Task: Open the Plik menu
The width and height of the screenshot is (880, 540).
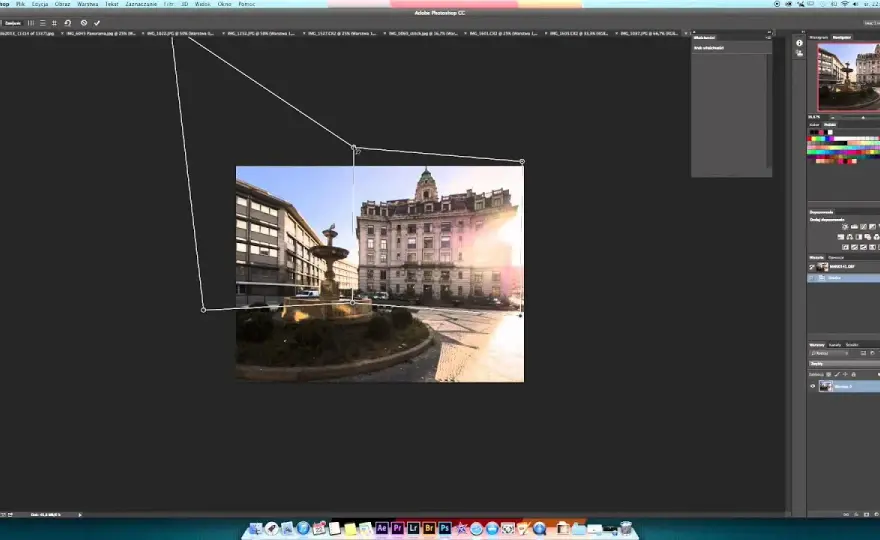Action: tap(20, 4)
